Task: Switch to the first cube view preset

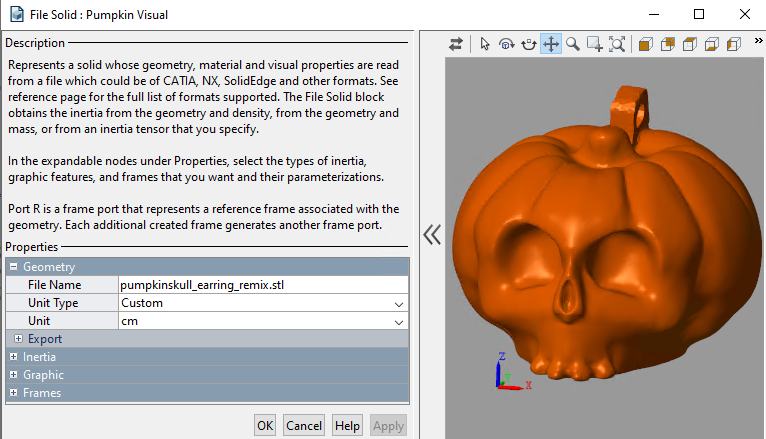Action: point(645,44)
